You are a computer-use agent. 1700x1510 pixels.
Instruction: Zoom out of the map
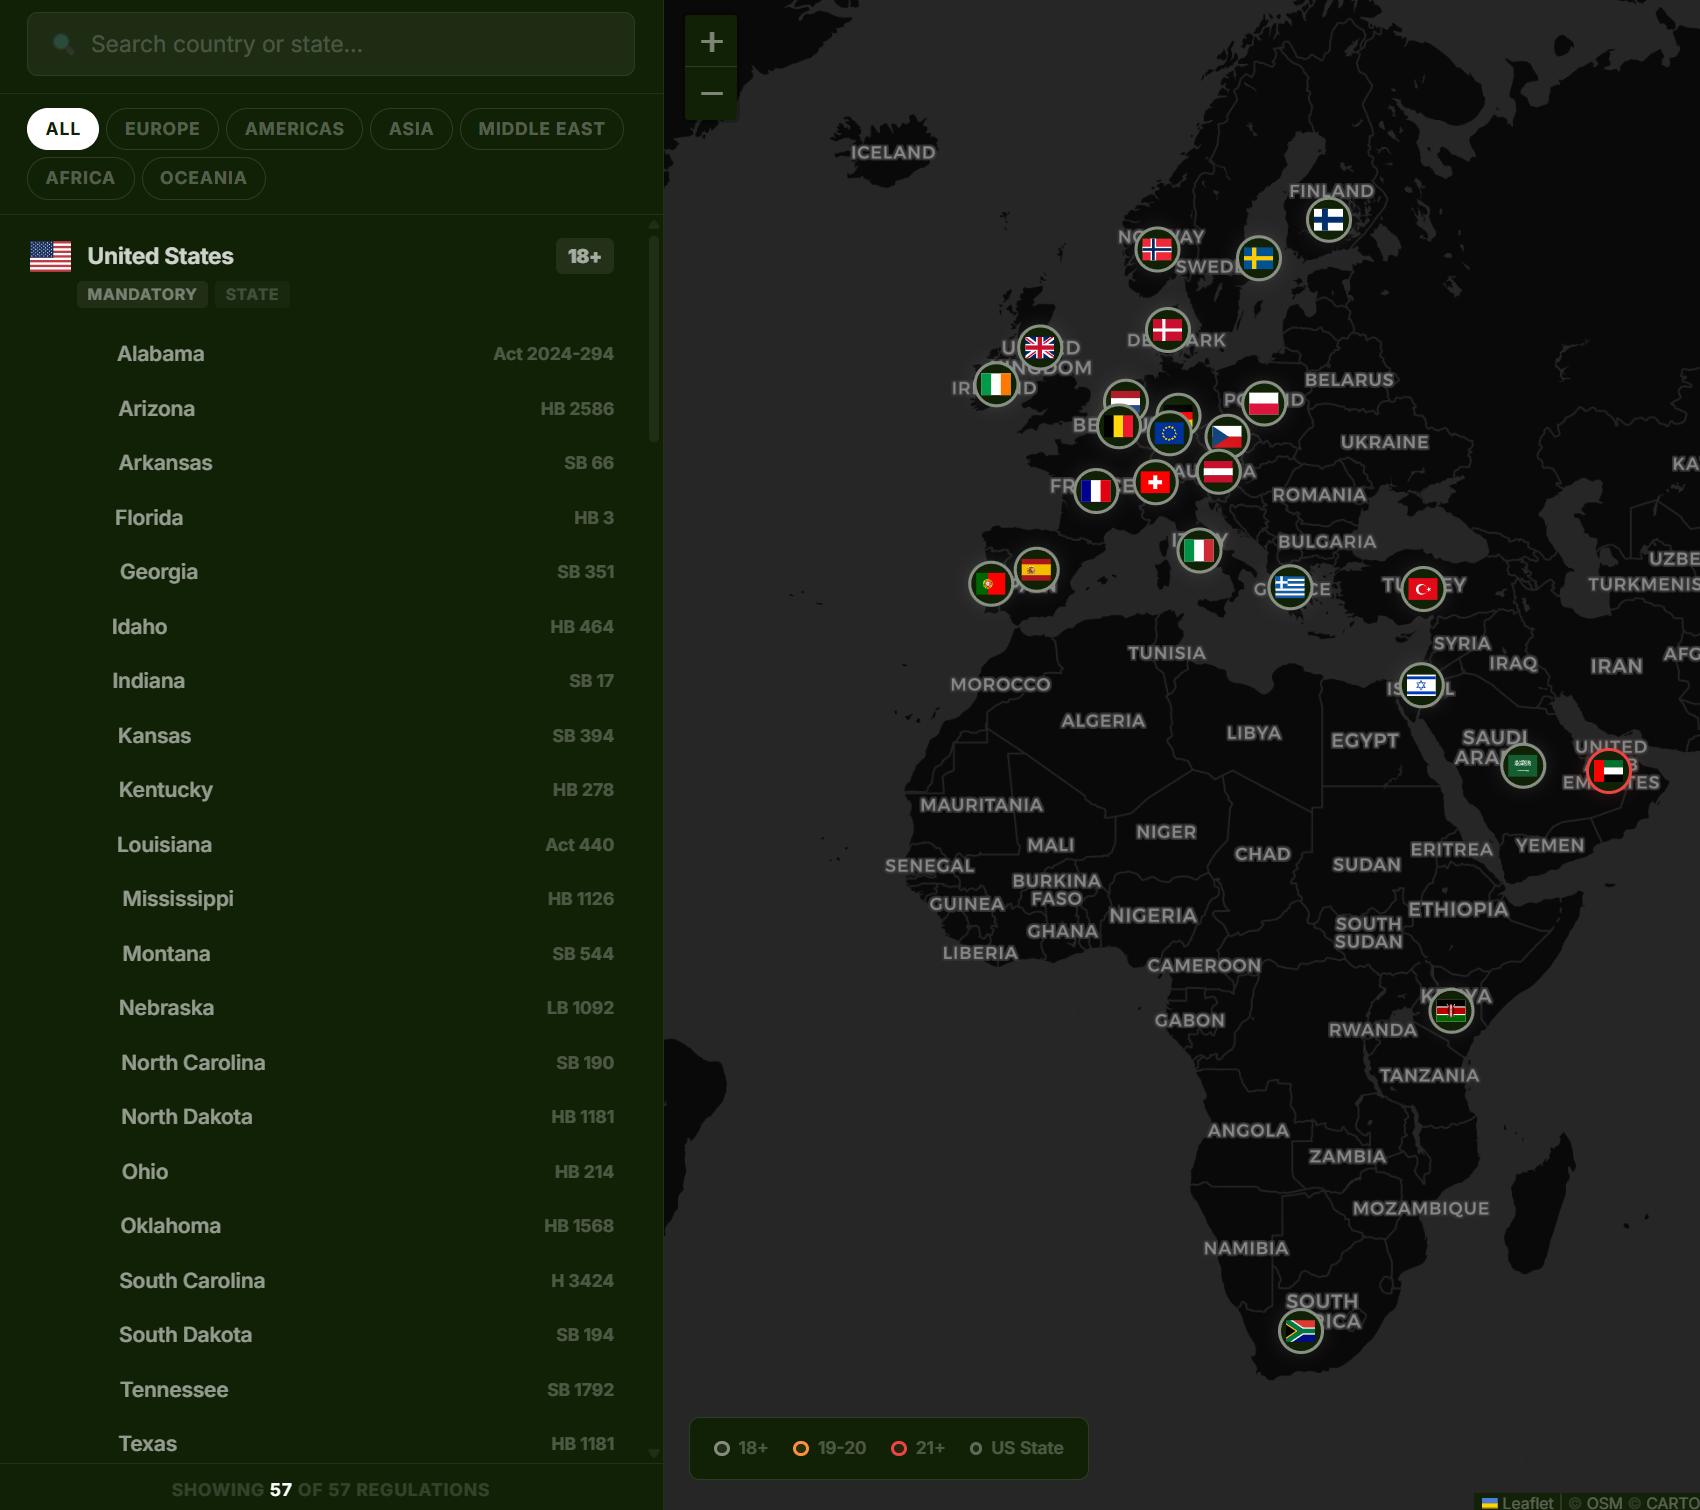(x=712, y=94)
